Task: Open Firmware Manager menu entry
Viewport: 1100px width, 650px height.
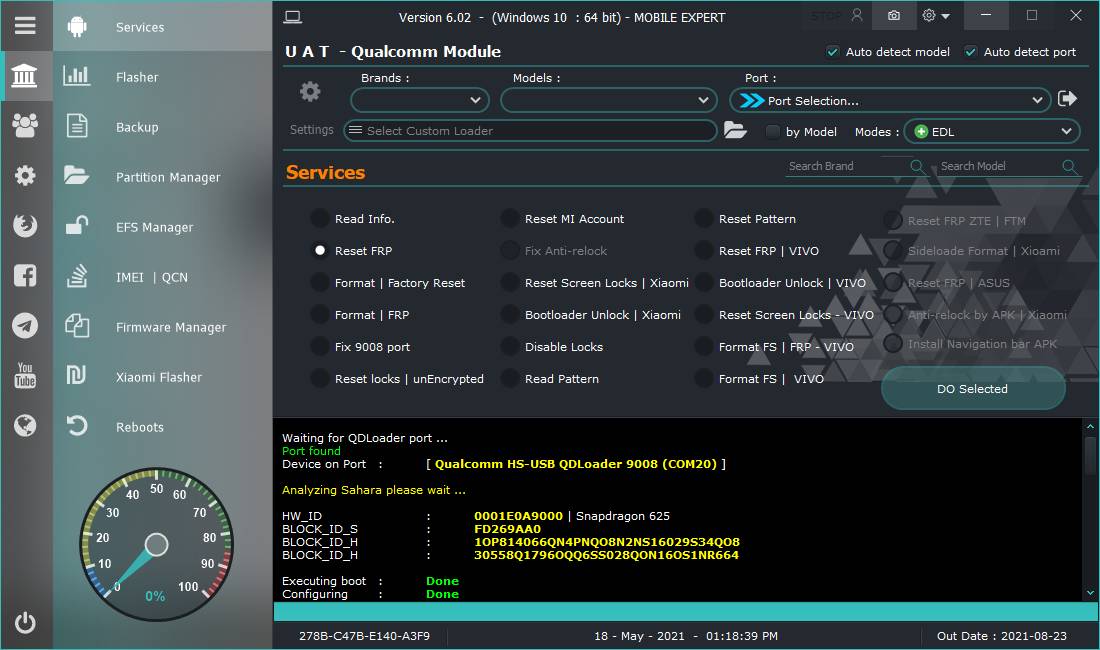Action: click(x=170, y=327)
